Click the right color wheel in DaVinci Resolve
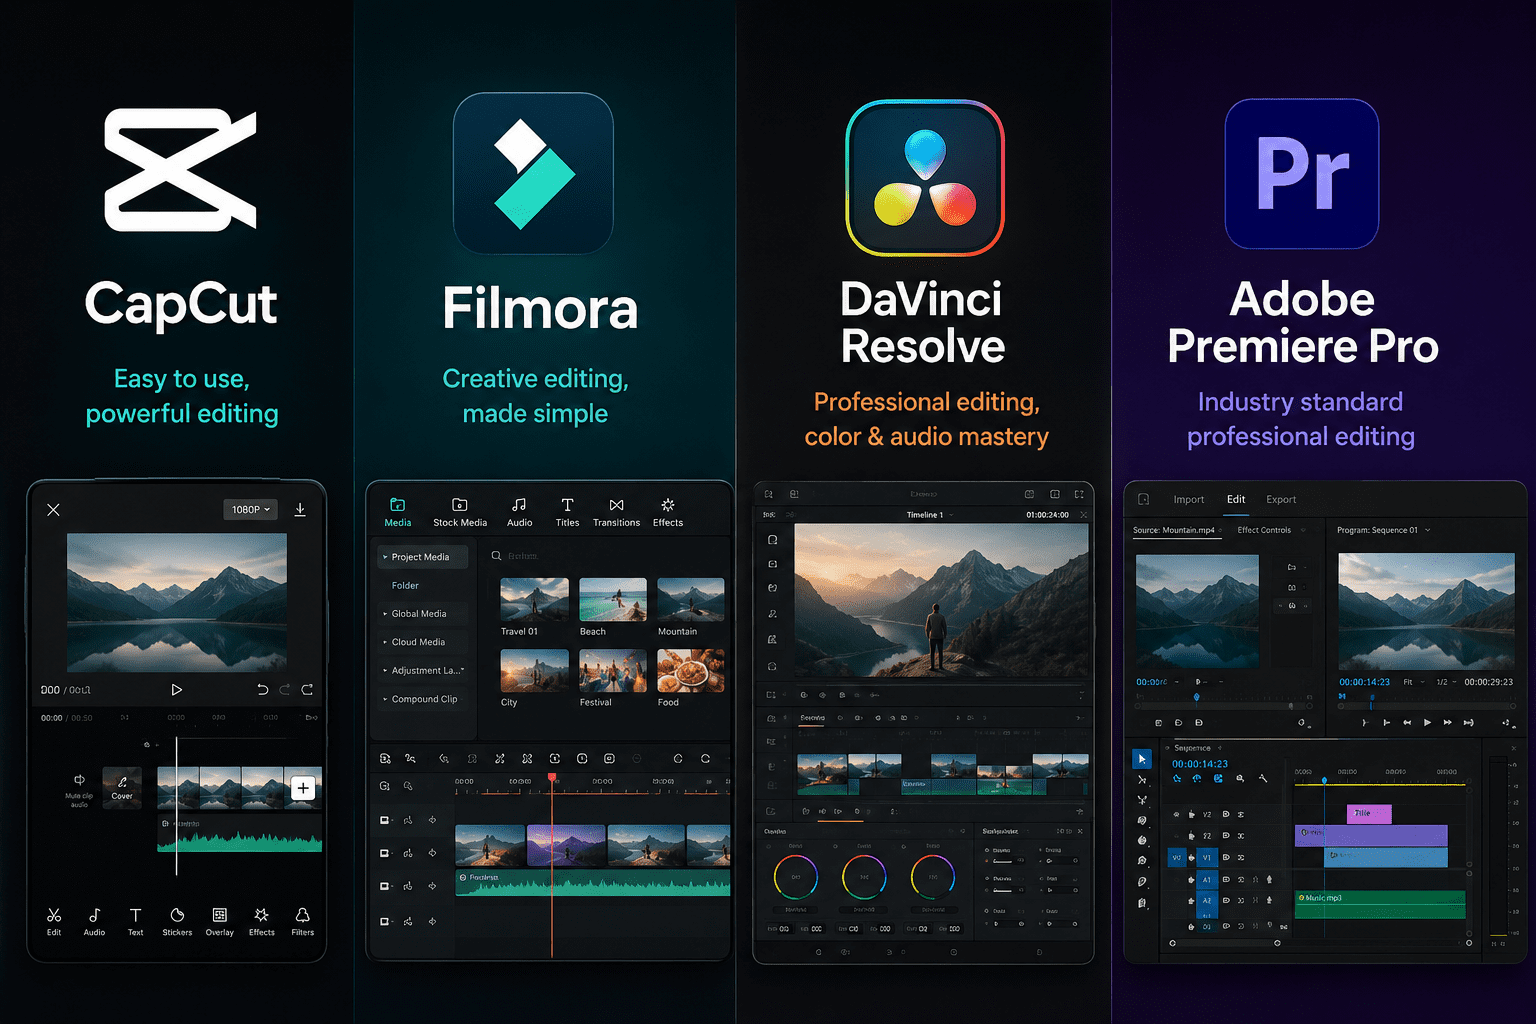 tap(933, 877)
